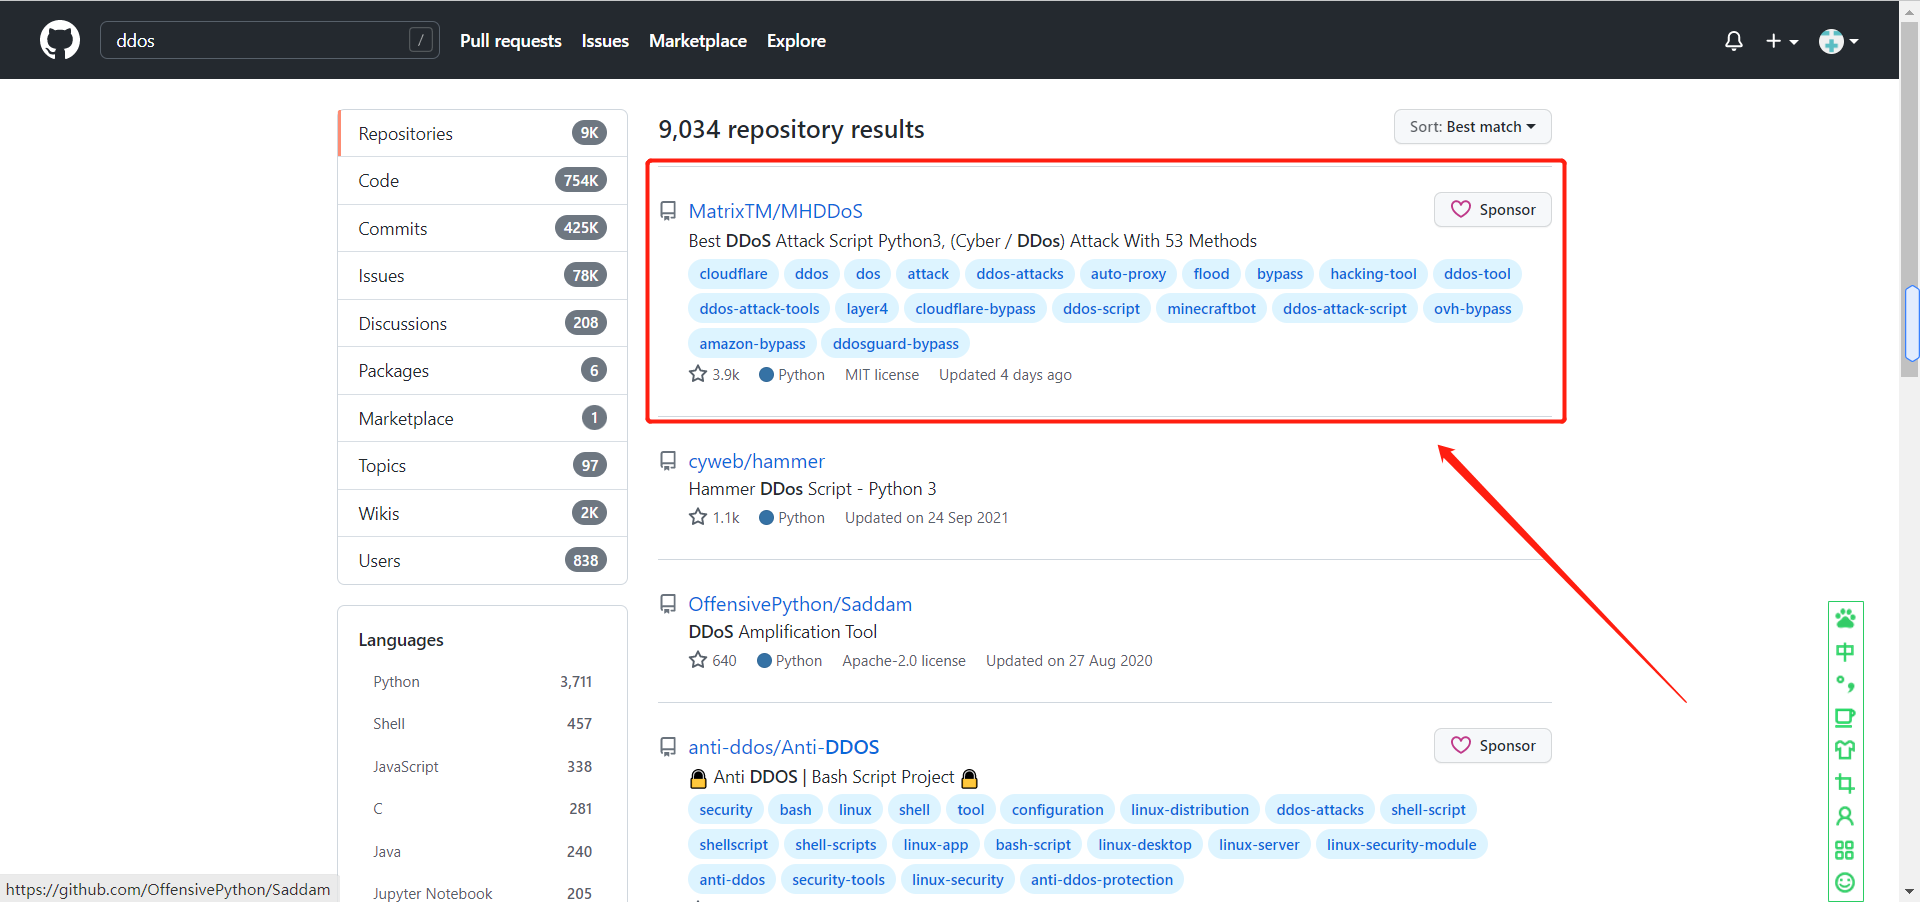Click the cup icon in floating toolbar
This screenshot has width=1920, height=902.
[1845, 717]
